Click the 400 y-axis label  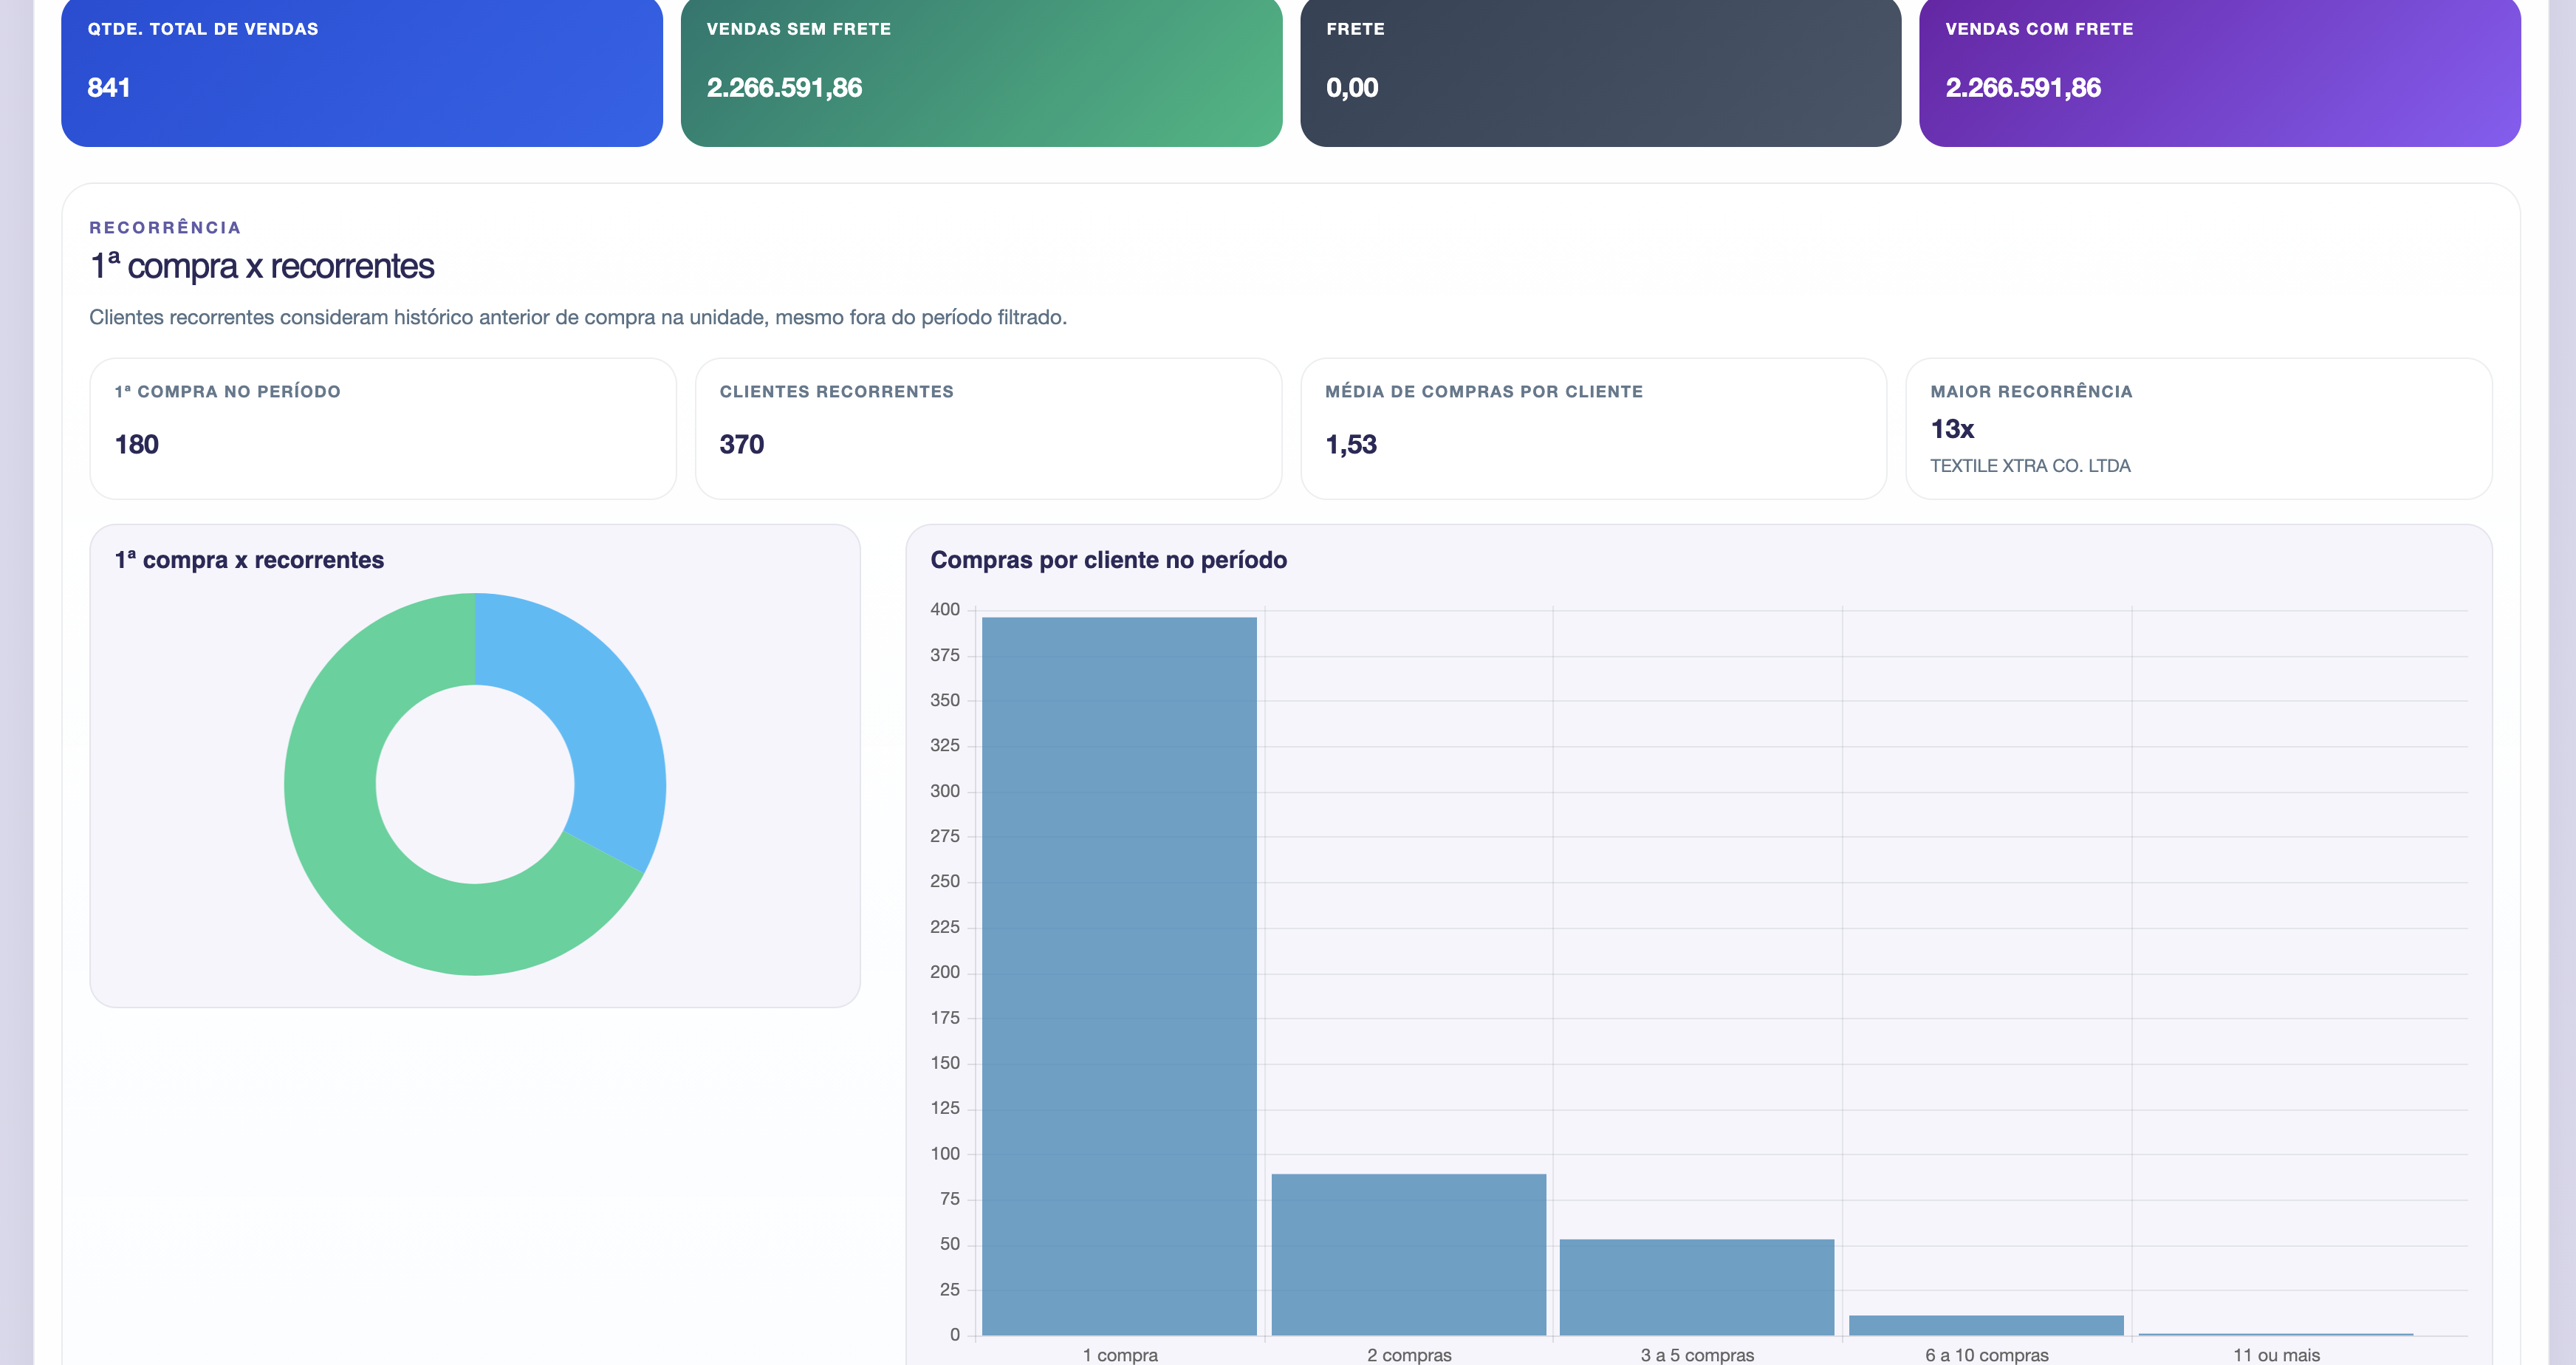click(x=944, y=609)
